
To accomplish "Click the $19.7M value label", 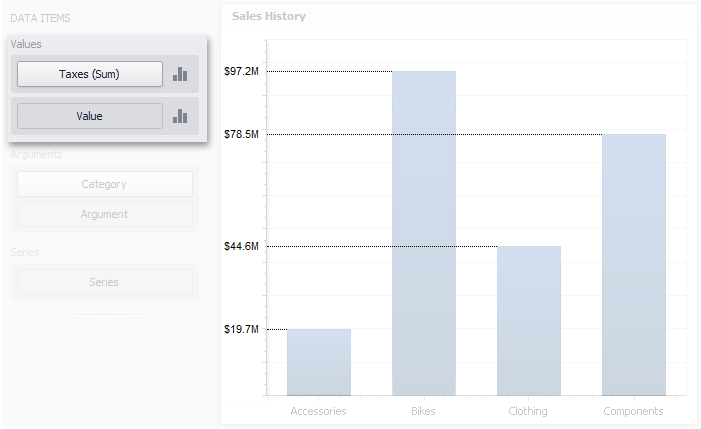I will (x=241, y=329).
